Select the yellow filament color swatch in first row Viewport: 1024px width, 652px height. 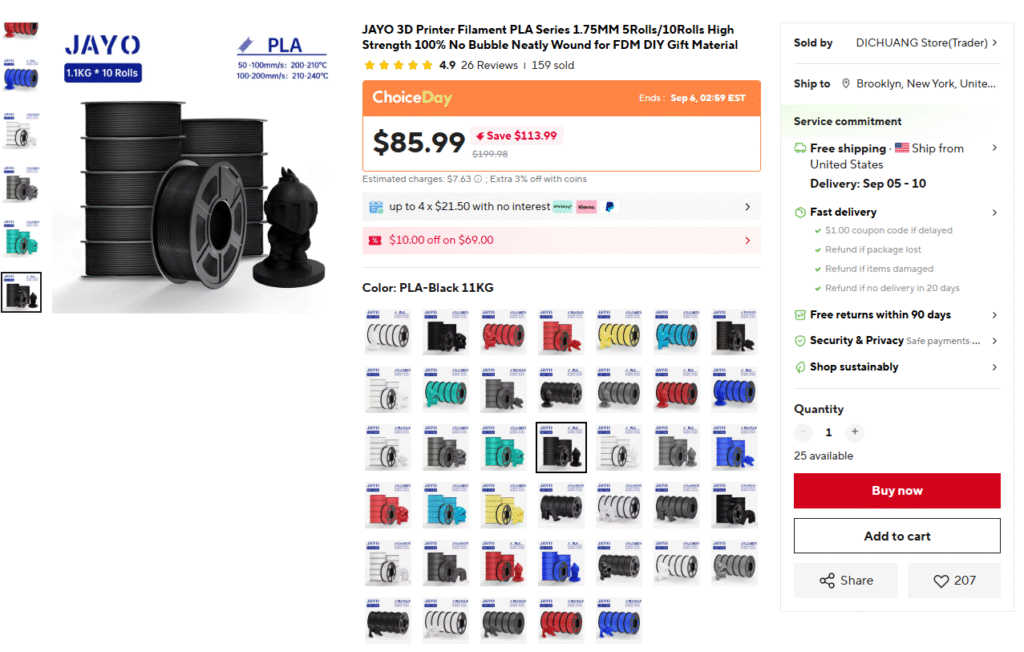(x=618, y=333)
